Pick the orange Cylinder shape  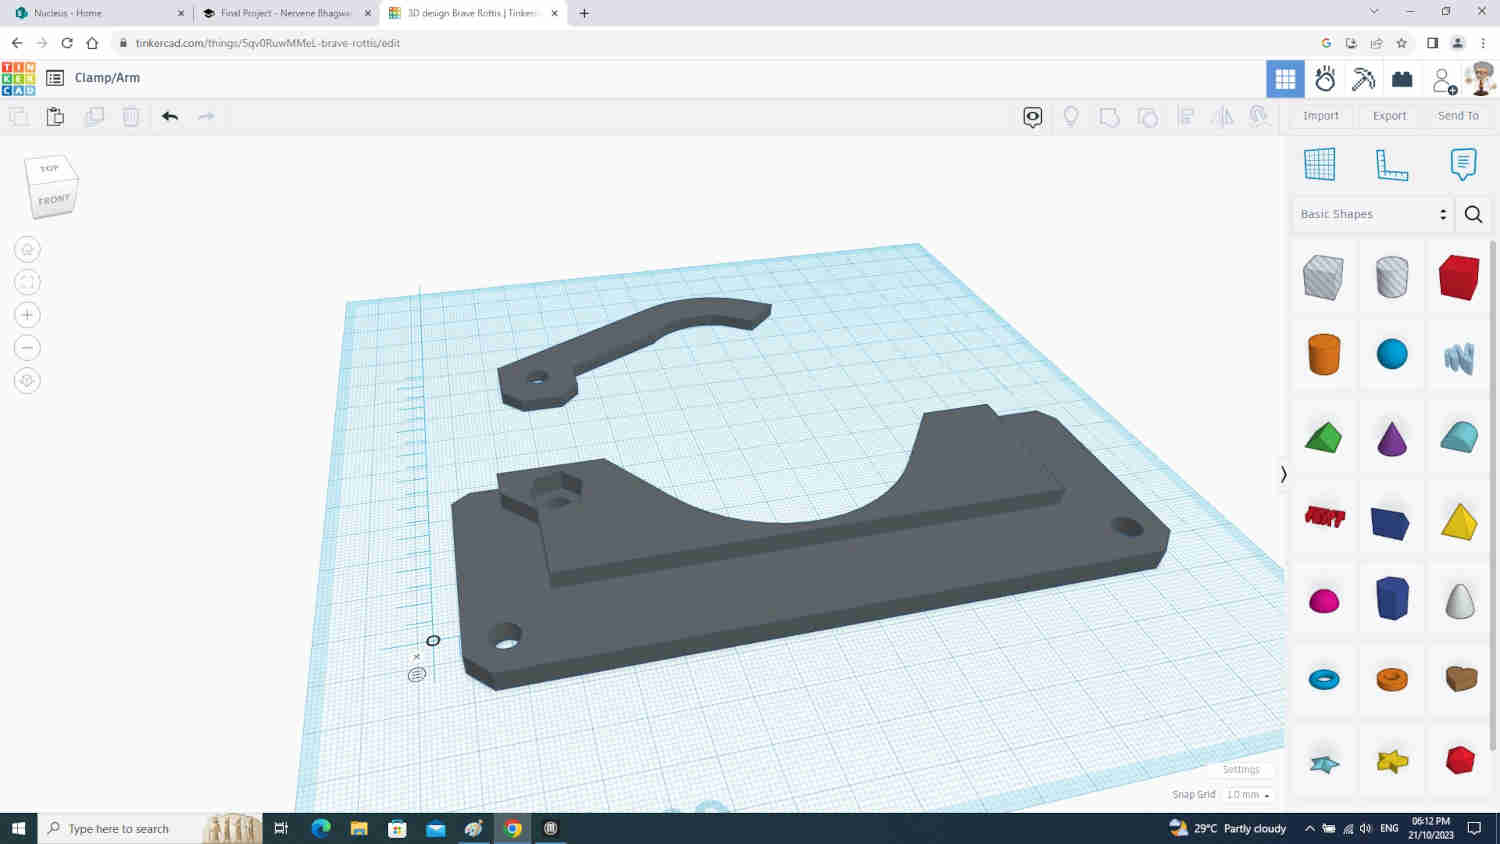click(x=1323, y=354)
